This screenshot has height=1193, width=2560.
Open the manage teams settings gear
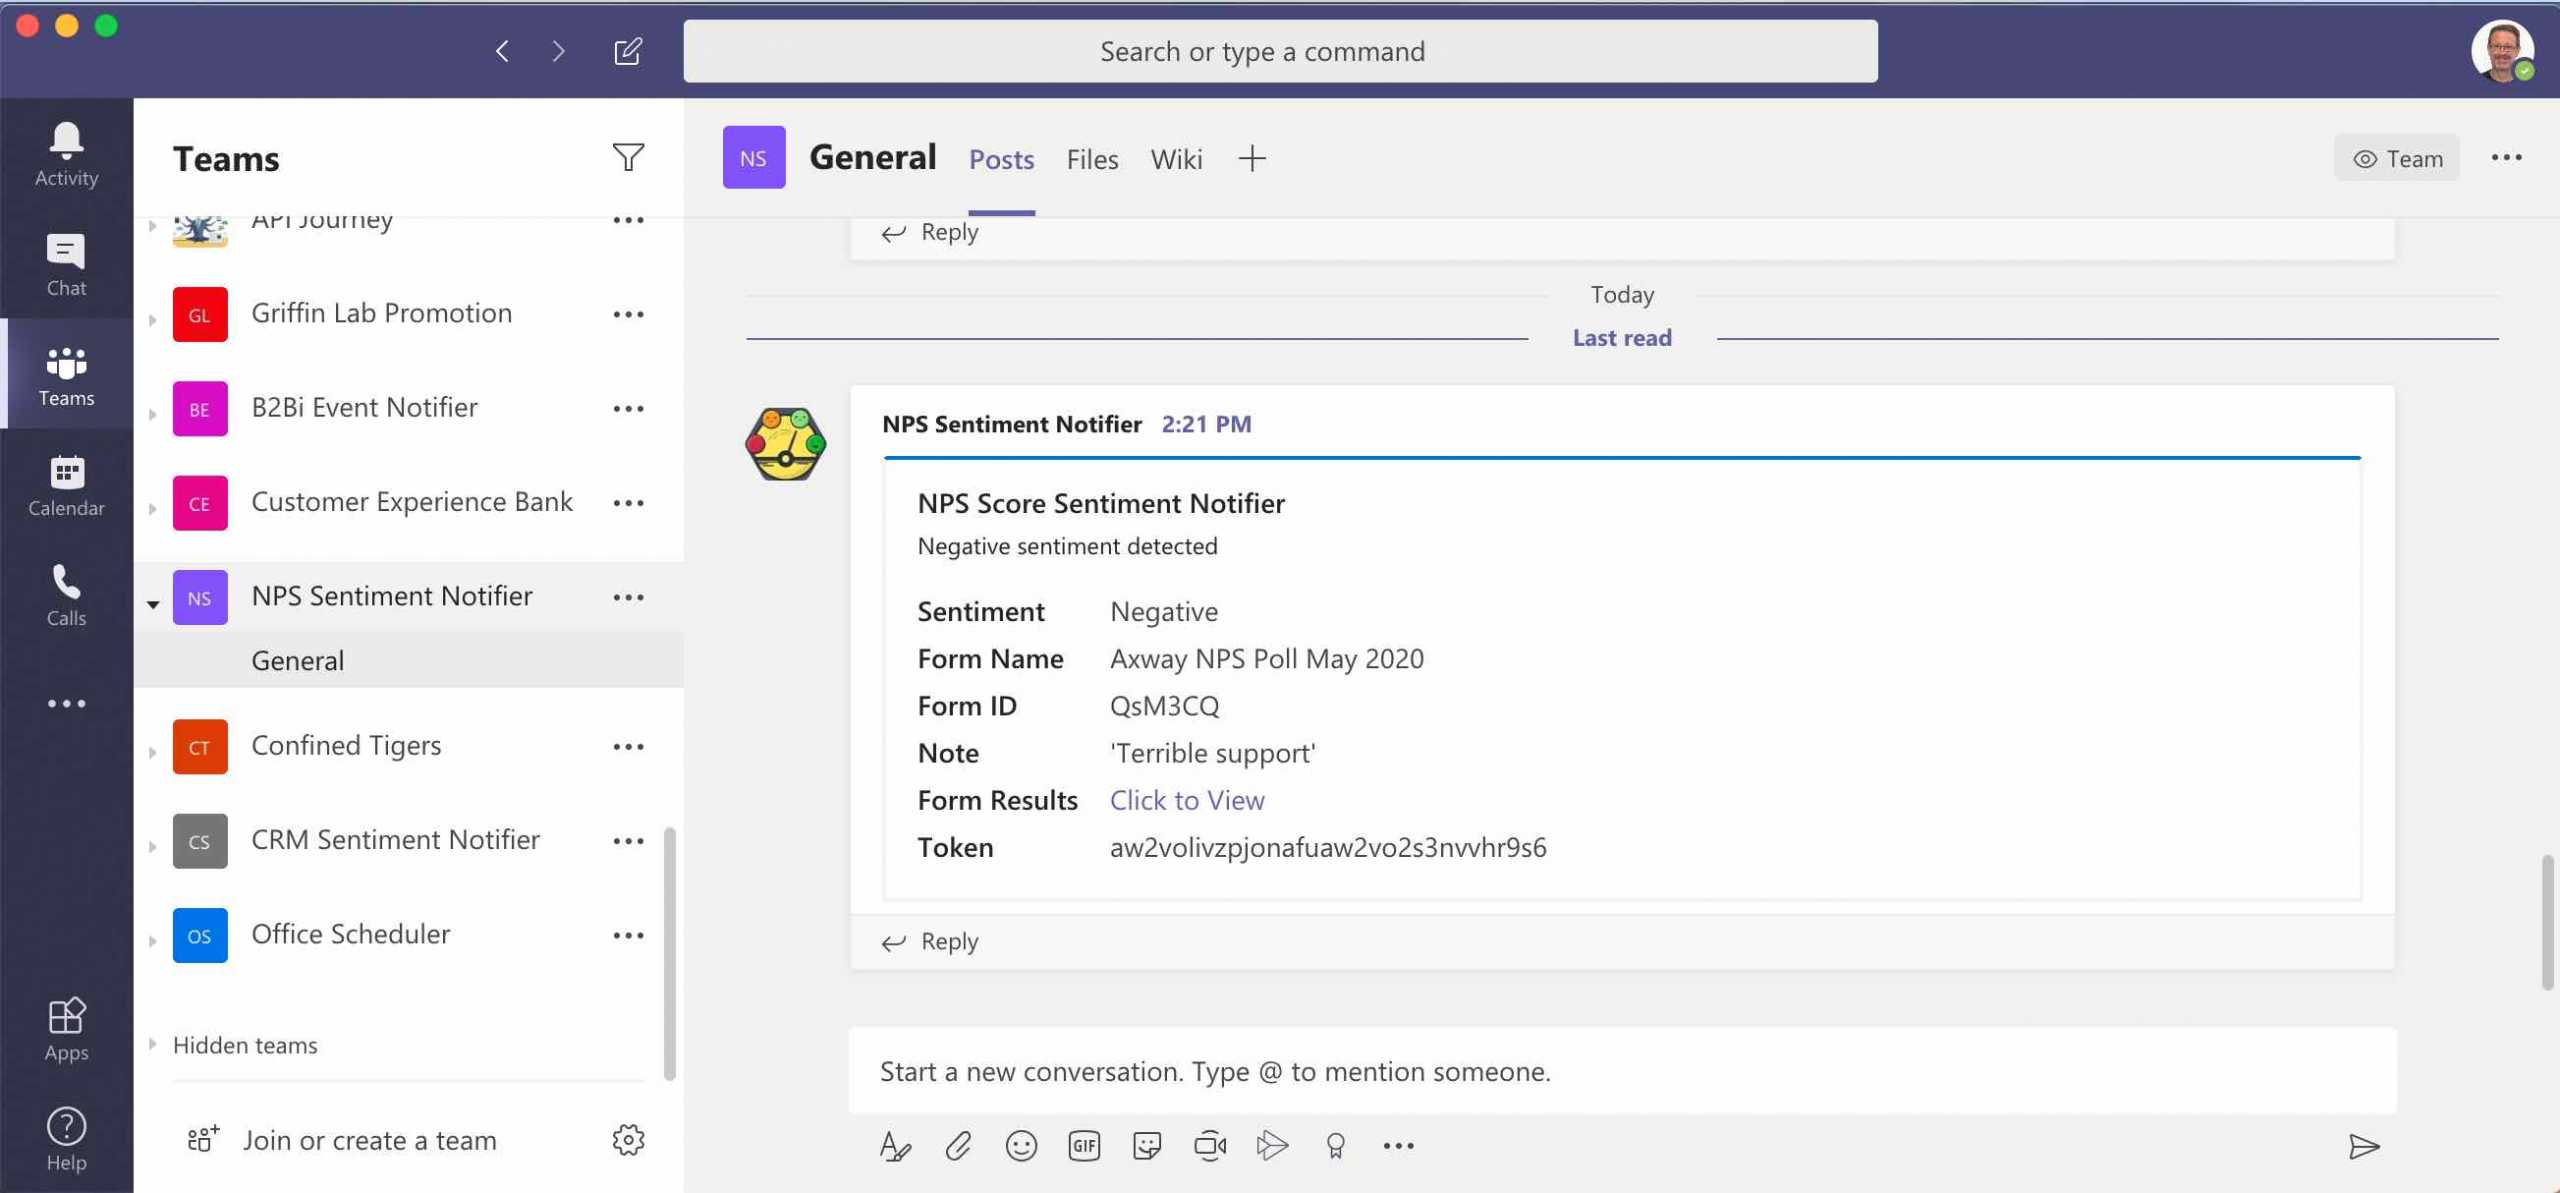tap(628, 1139)
